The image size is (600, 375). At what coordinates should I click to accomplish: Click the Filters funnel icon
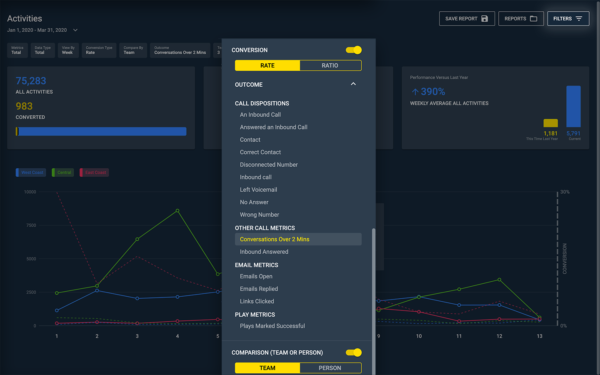(579, 18)
